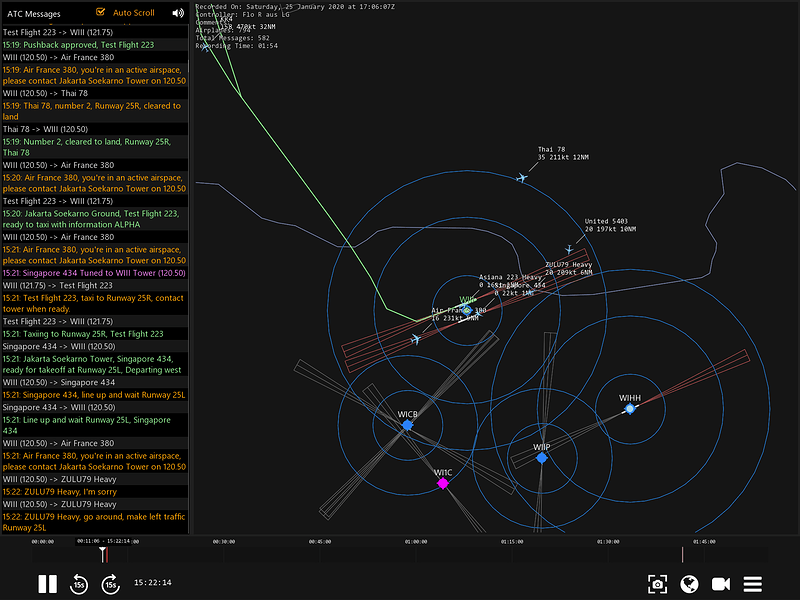Click 'Singapore 434 -> WIII (120.50)' above ready for takeoff
The height and width of the screenshot is (600, 800).
(x=94, y=346)
